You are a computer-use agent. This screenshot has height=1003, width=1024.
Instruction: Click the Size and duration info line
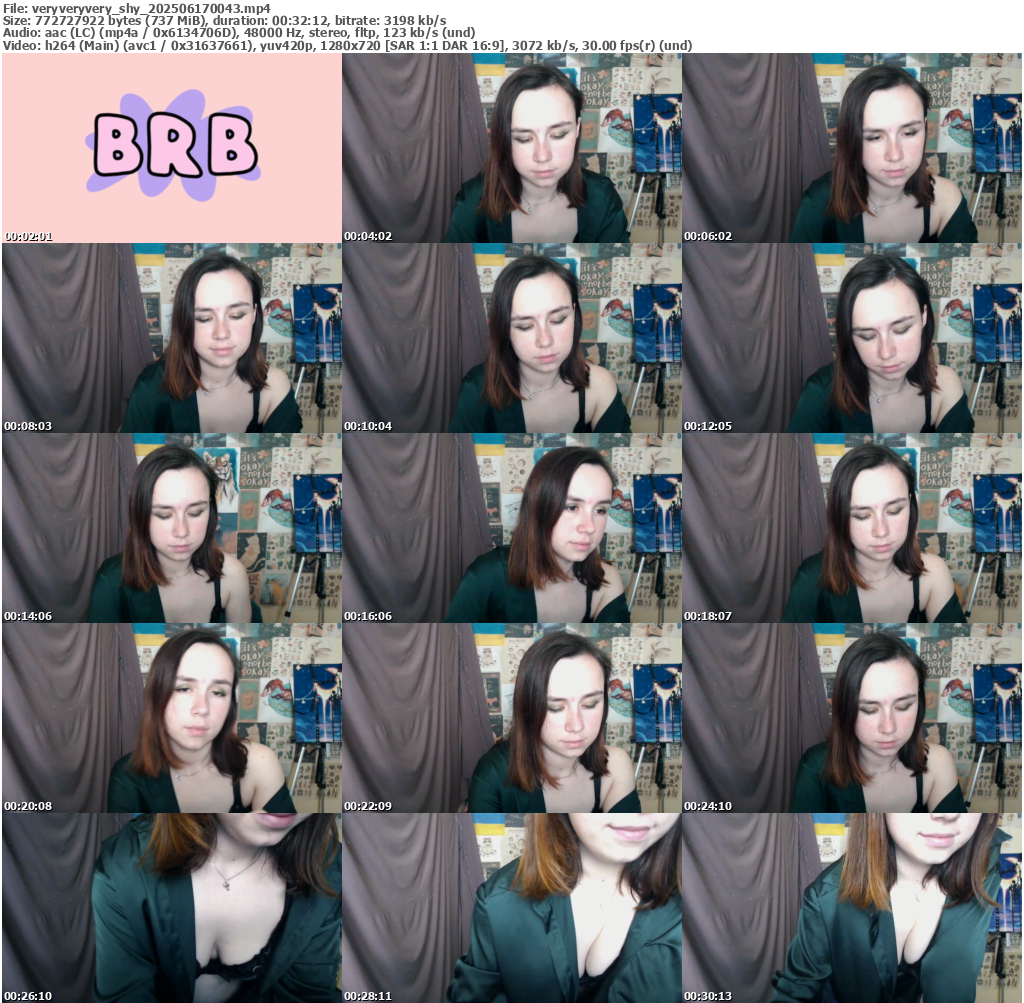click(224, 20)
